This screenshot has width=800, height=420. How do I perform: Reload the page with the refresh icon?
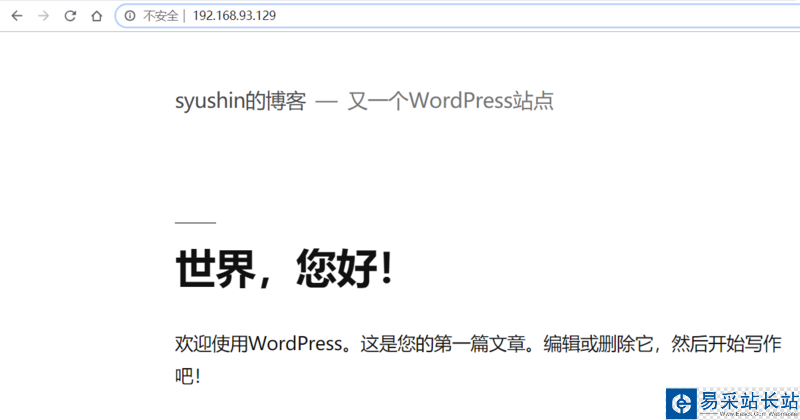(70, 16)
